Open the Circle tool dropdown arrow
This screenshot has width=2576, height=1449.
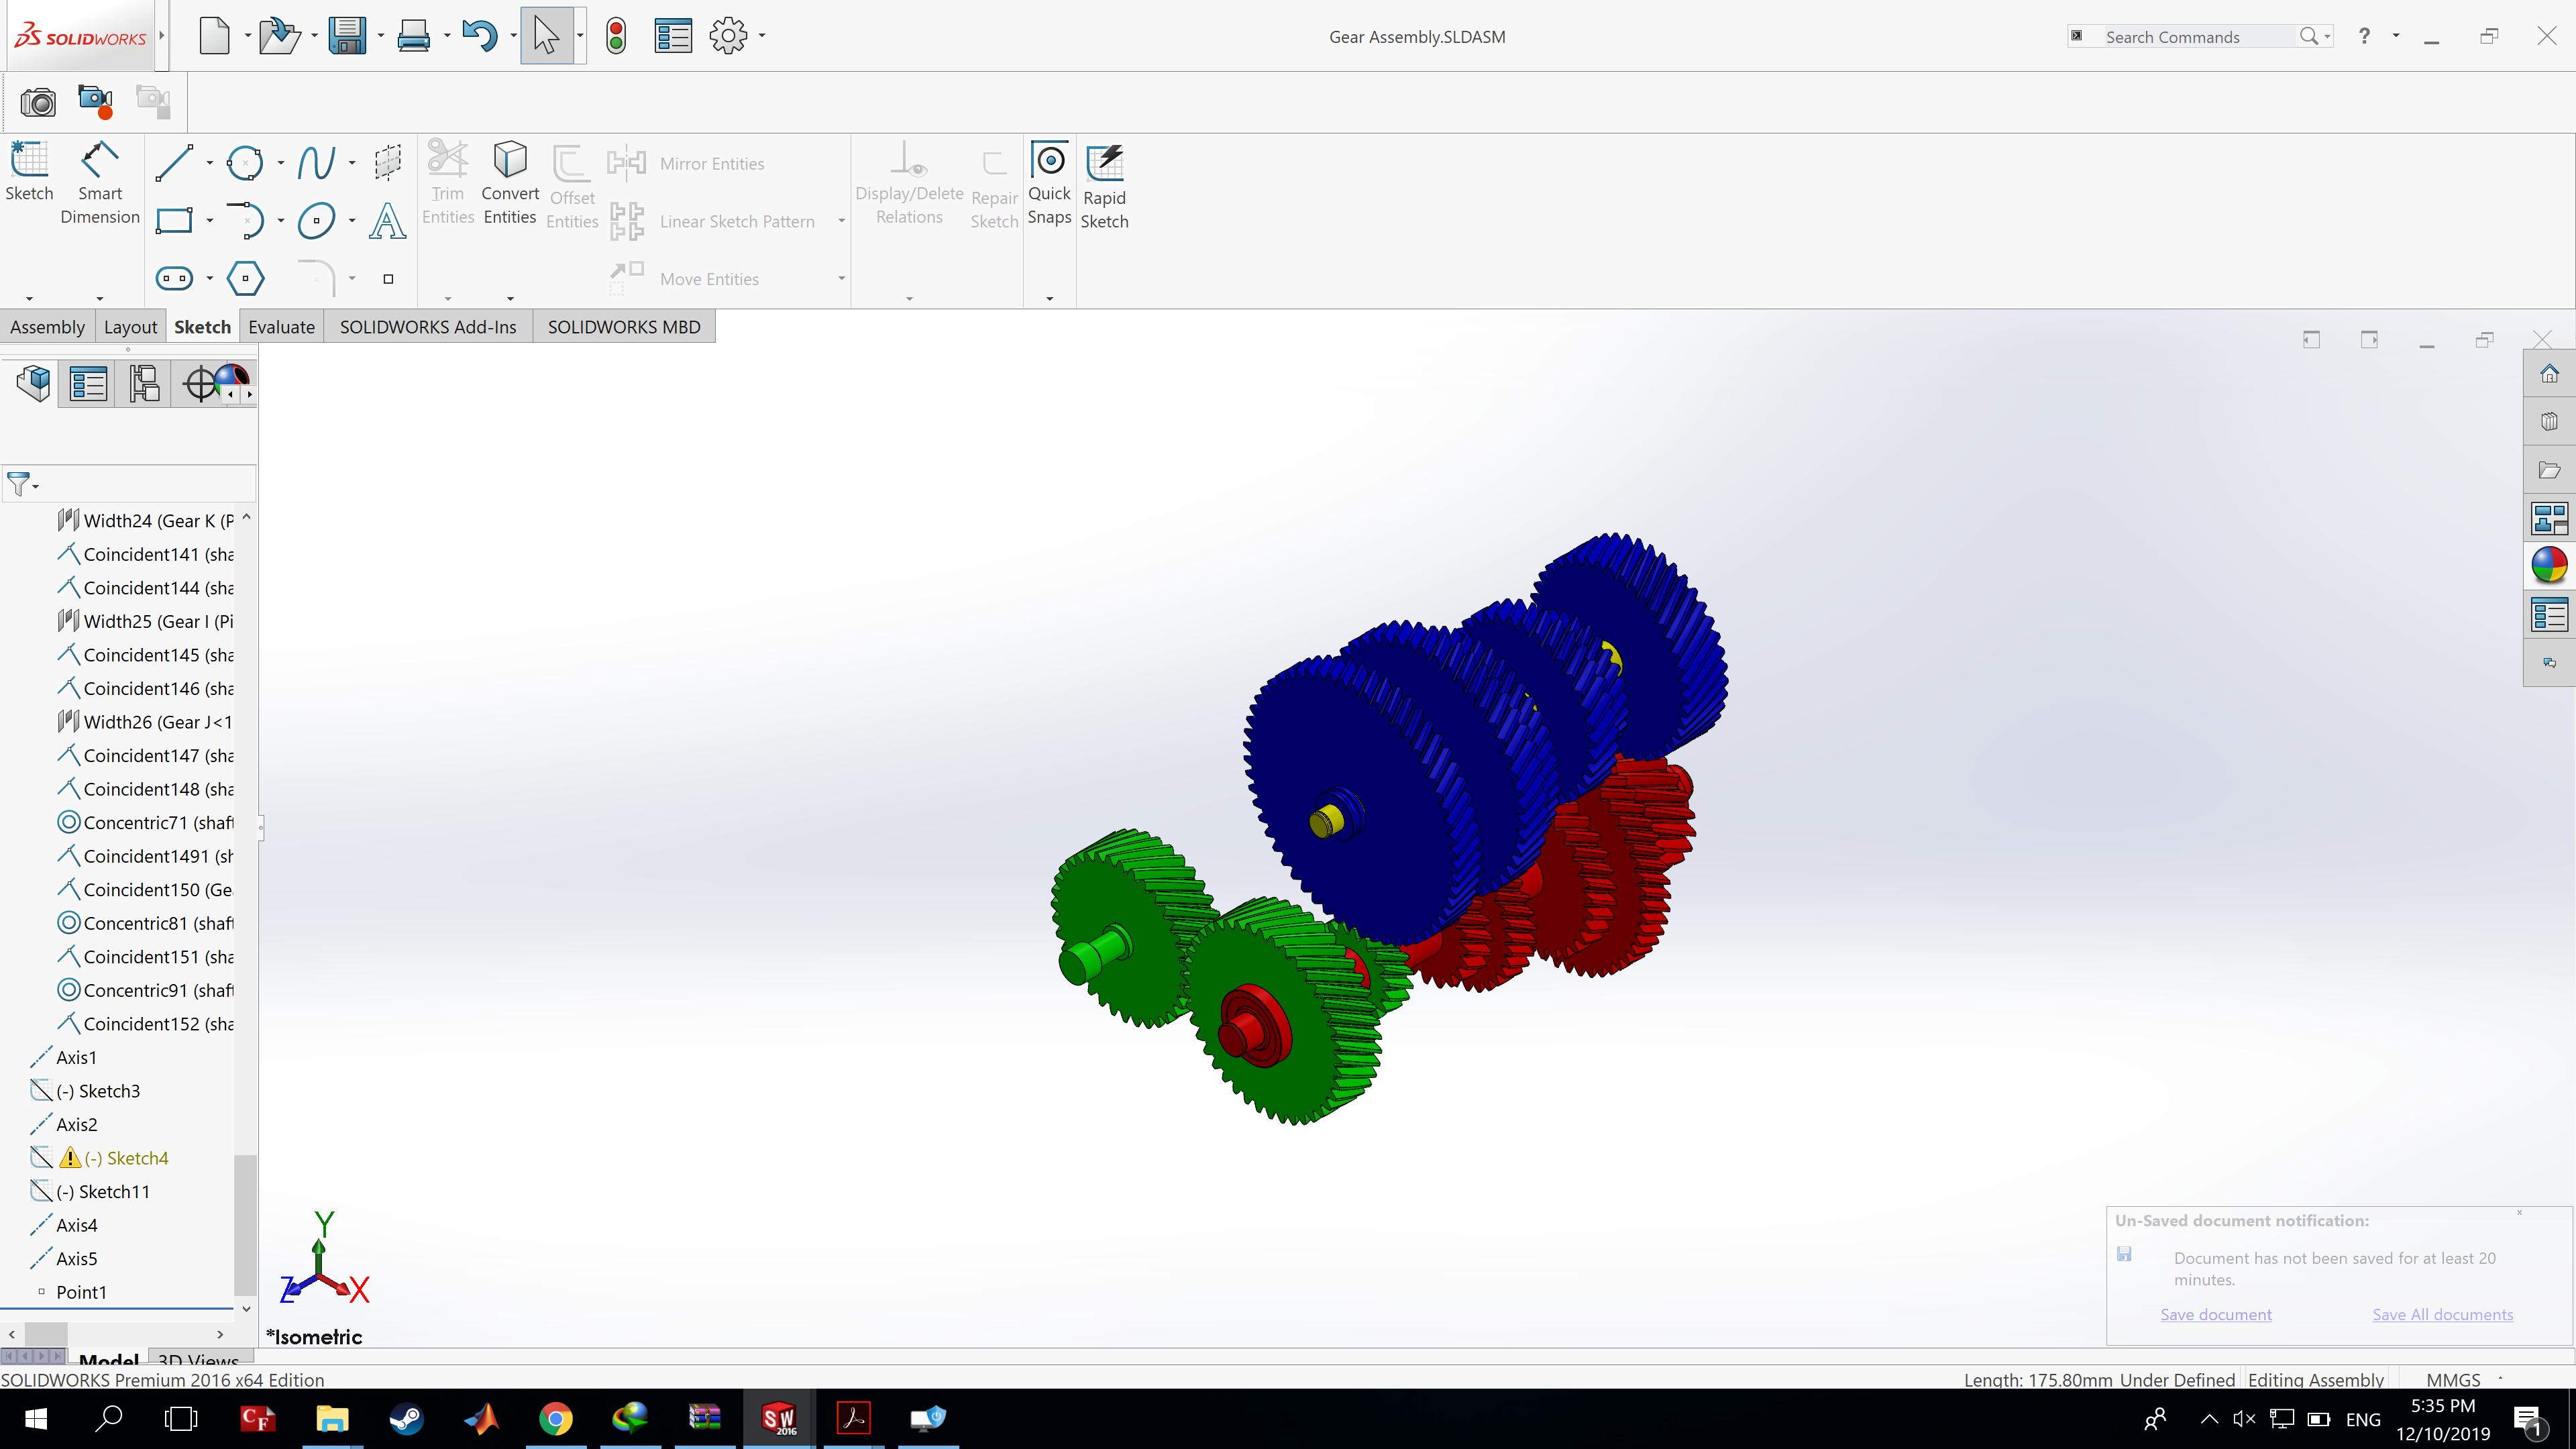click(280, 163)
